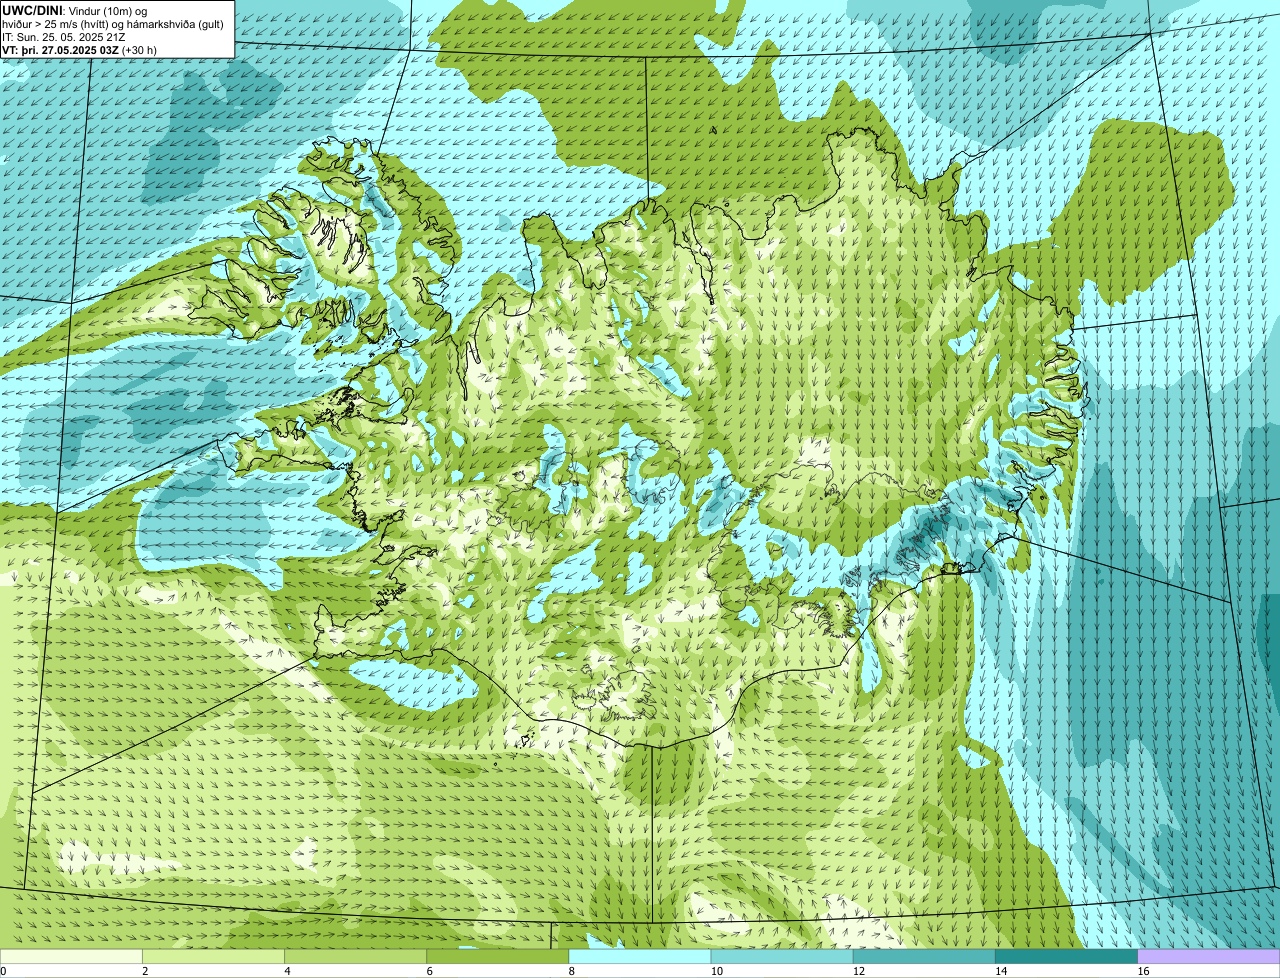
Task: Click the legend scale label "6"
Action: [429, 971]
